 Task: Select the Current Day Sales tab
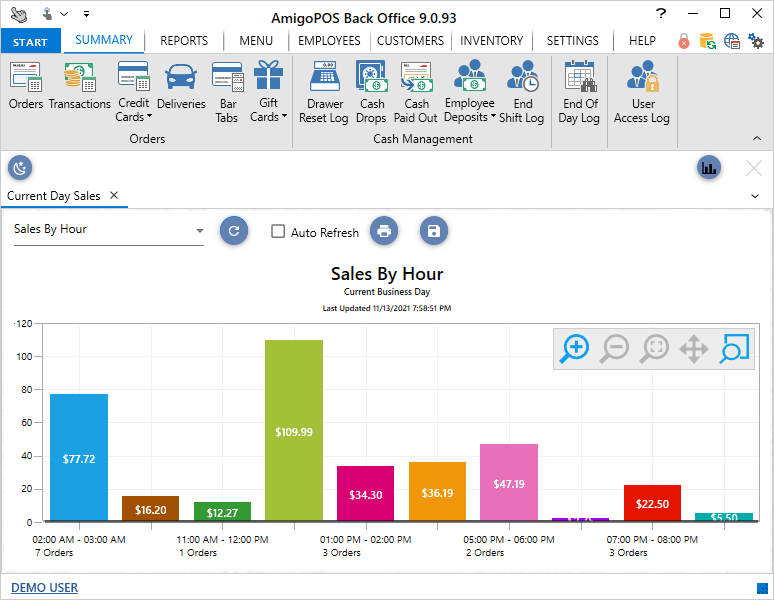point(54,196)
